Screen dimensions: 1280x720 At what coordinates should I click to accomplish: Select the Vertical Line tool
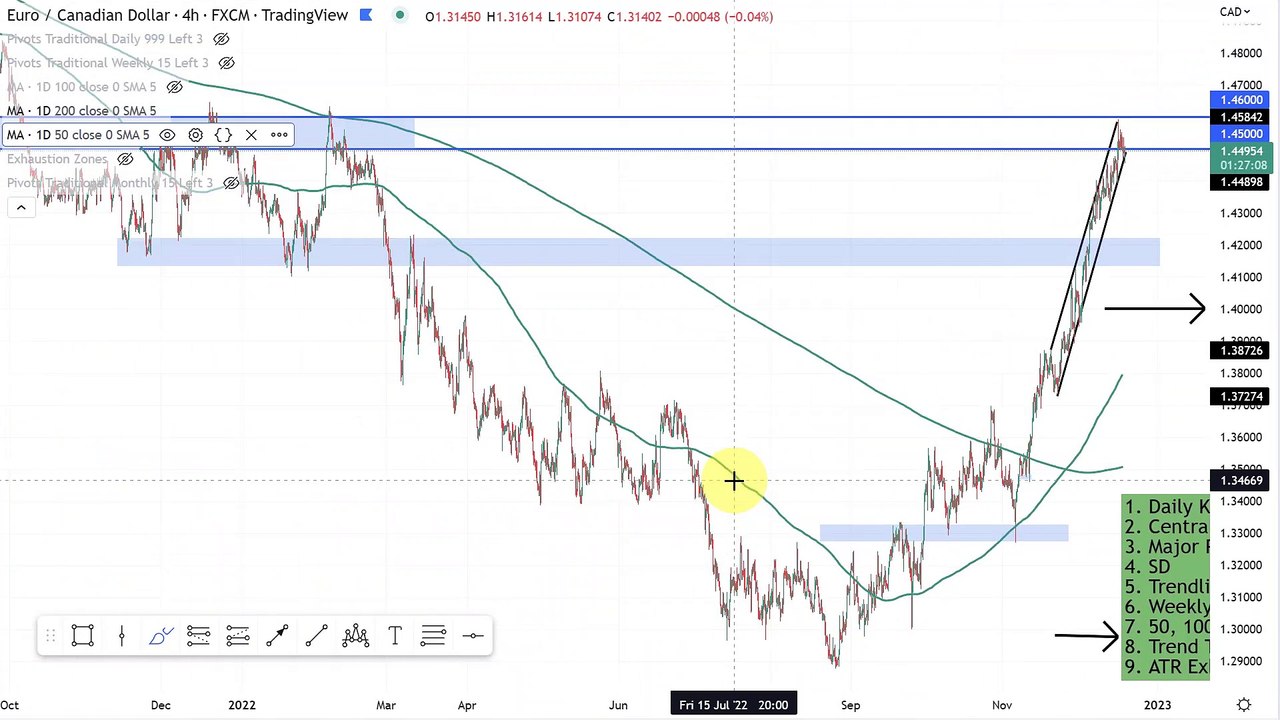point(122,636)
